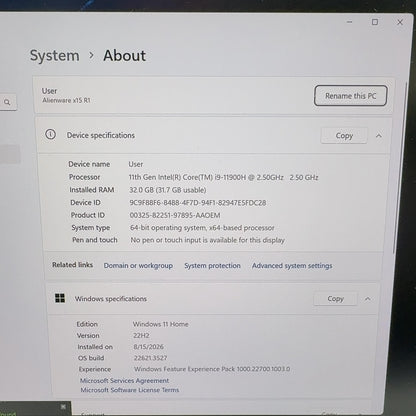Screen dimensions: 416x416
Task: Copy the Windows specifications
Action: pyautogui.click(x=335, y=299)
